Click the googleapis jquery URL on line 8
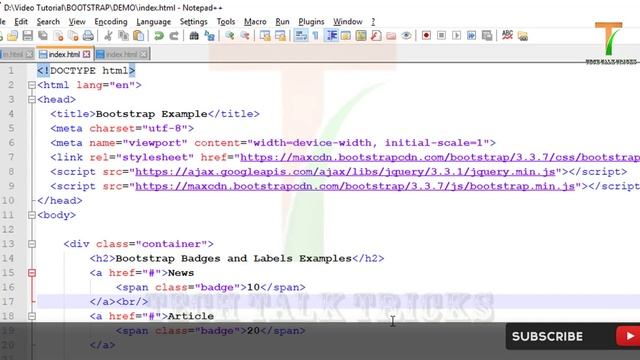This screenshot has height=360, width=640. click(345, 172)
